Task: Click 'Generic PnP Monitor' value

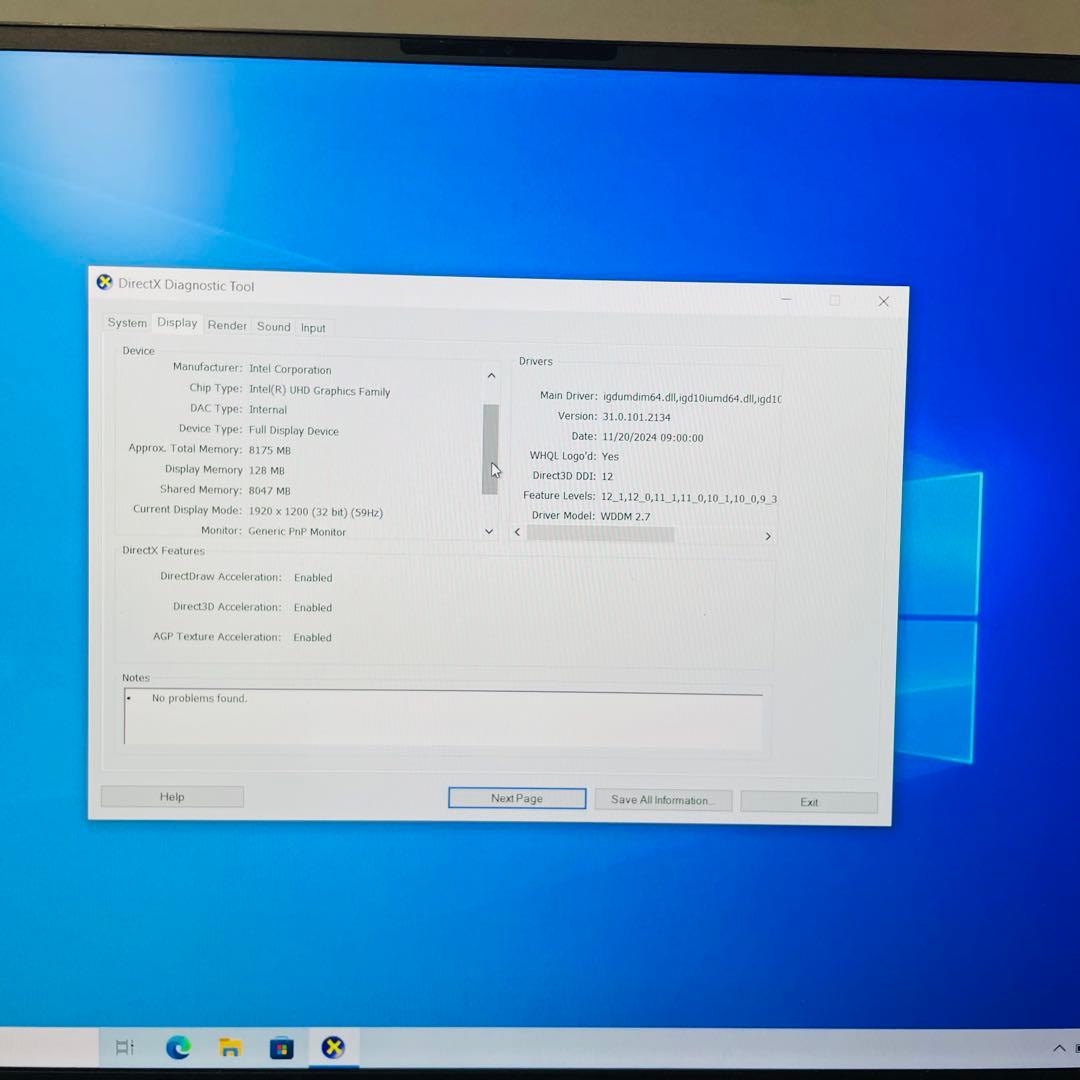Action: click(297, 531)
